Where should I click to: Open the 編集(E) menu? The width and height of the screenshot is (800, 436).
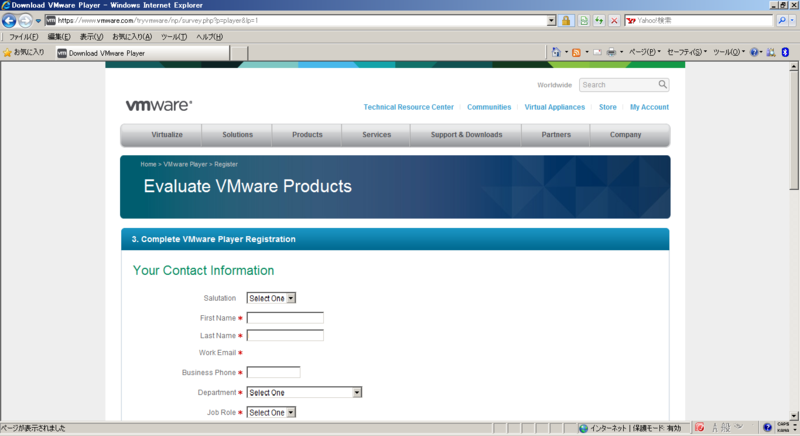59,37
